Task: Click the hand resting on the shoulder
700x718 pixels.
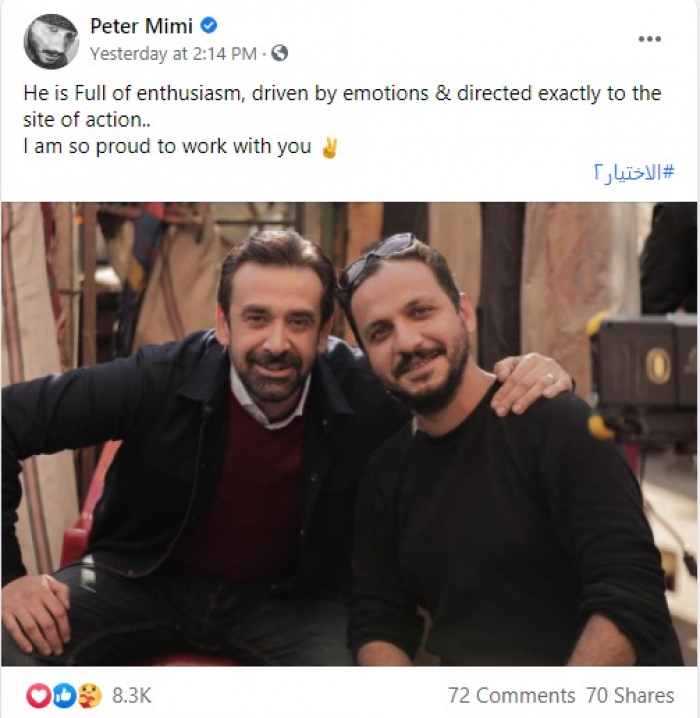Action: (x=528, y=380)
